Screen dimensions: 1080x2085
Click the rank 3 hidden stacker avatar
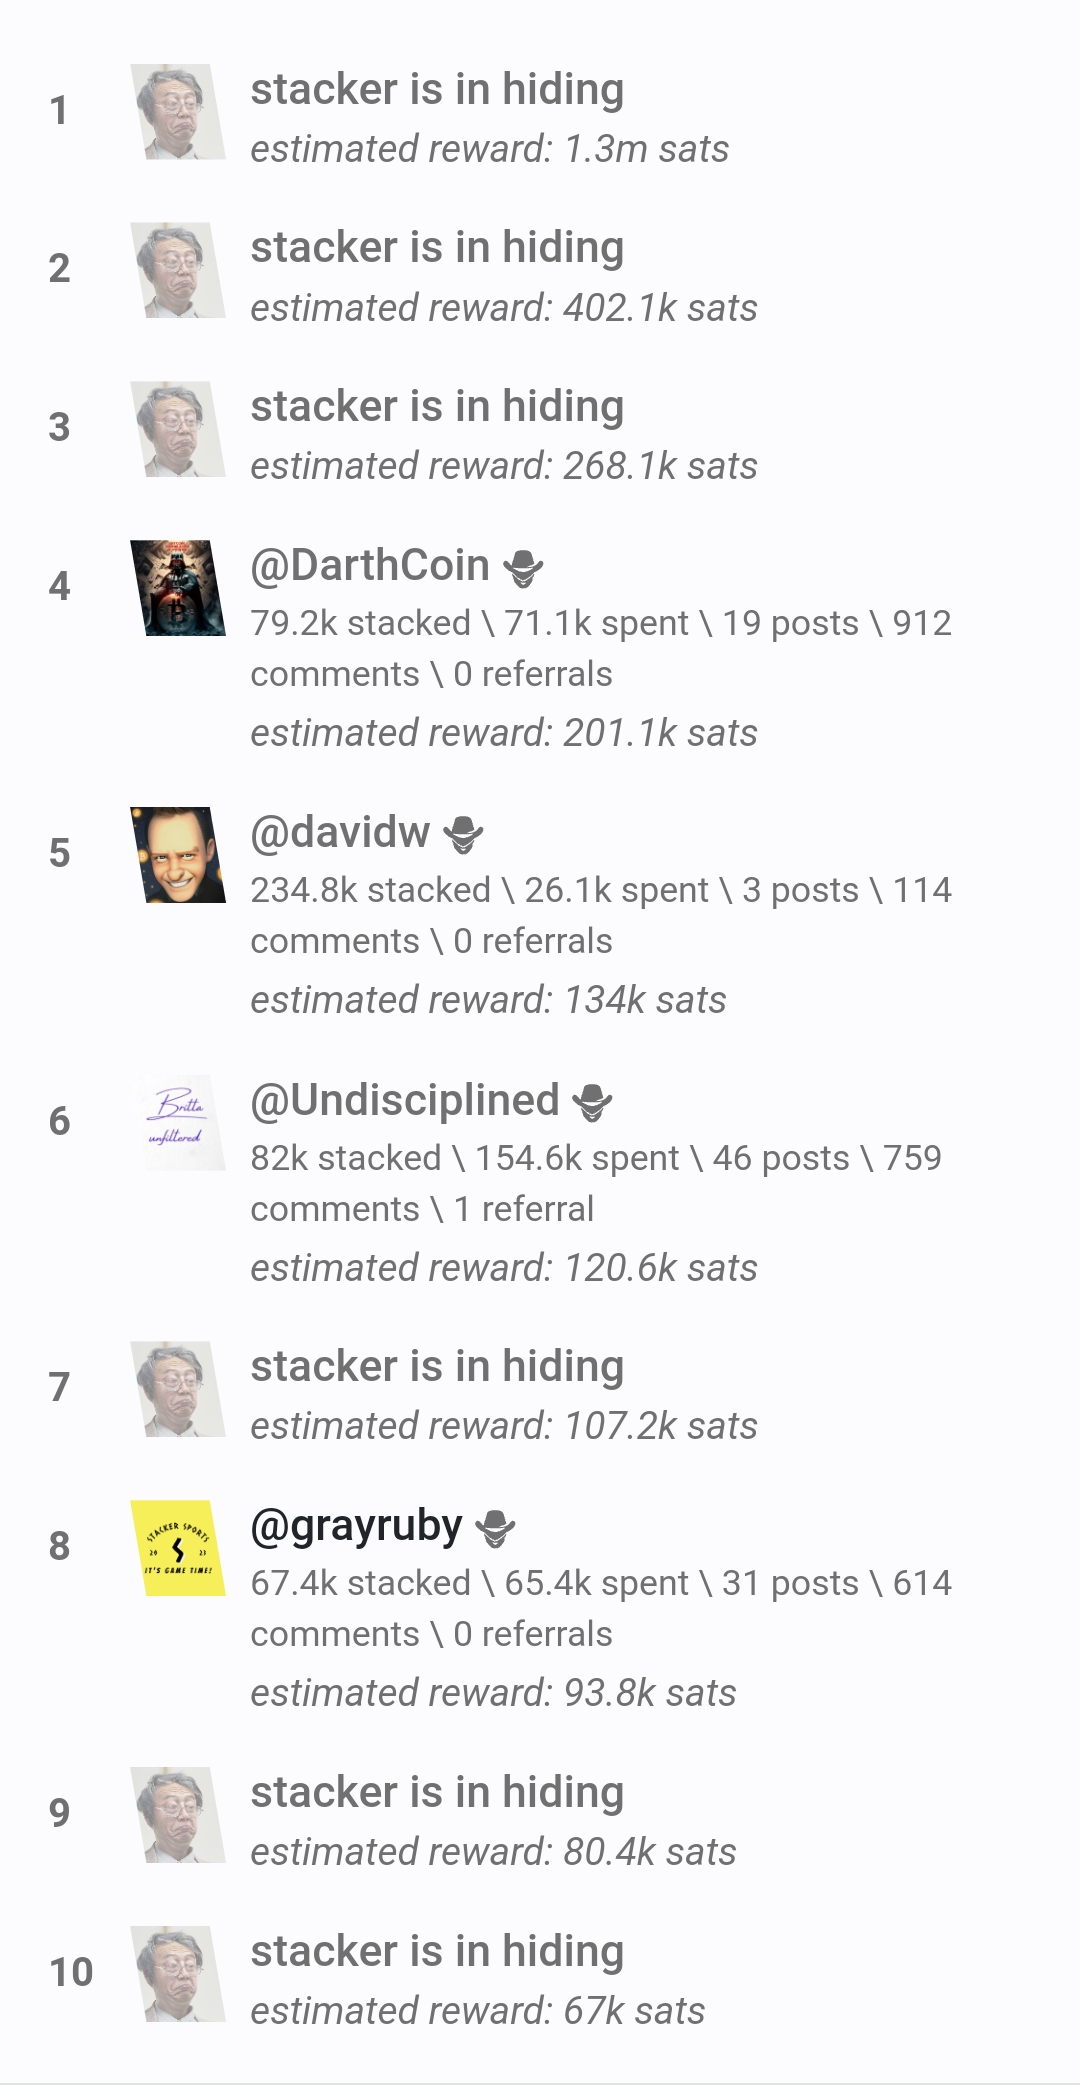coord(178,429)
